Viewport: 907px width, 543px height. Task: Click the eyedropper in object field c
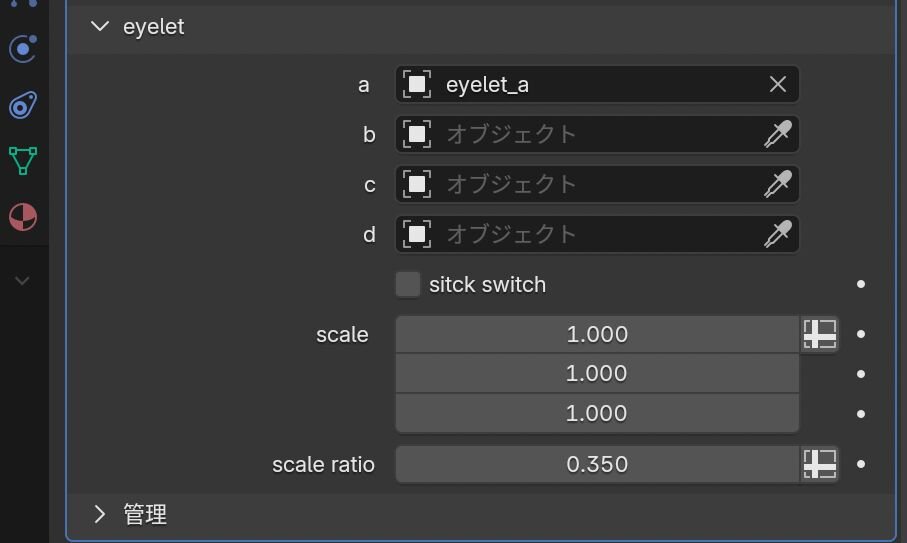778,184
